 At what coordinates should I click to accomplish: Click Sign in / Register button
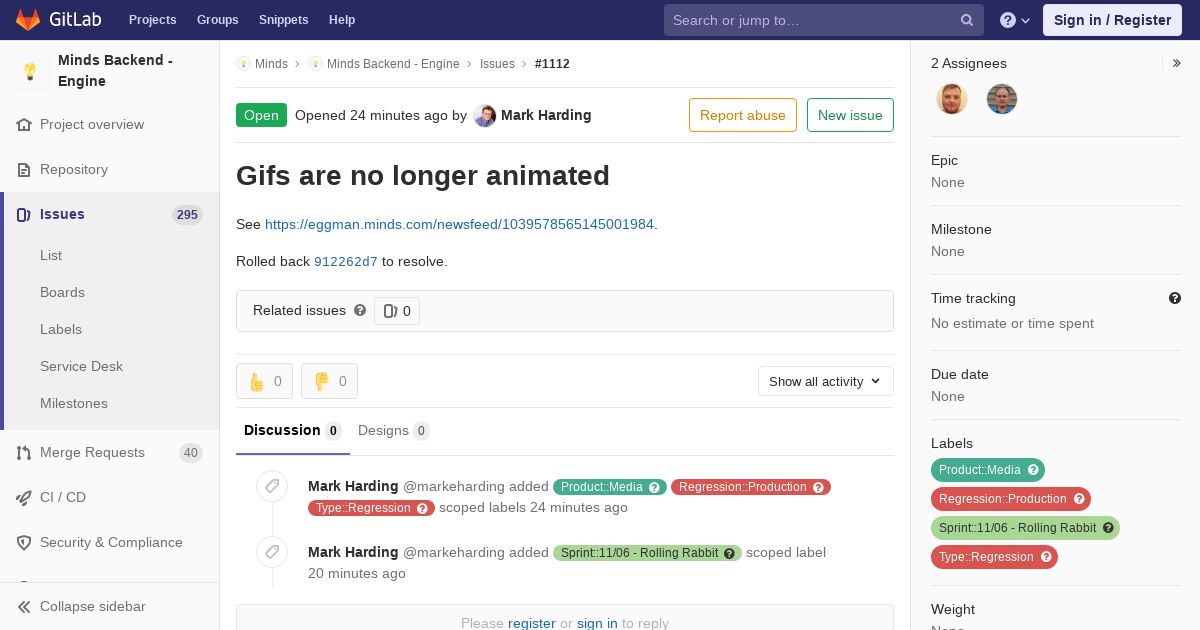click(x=1112, y=20)
